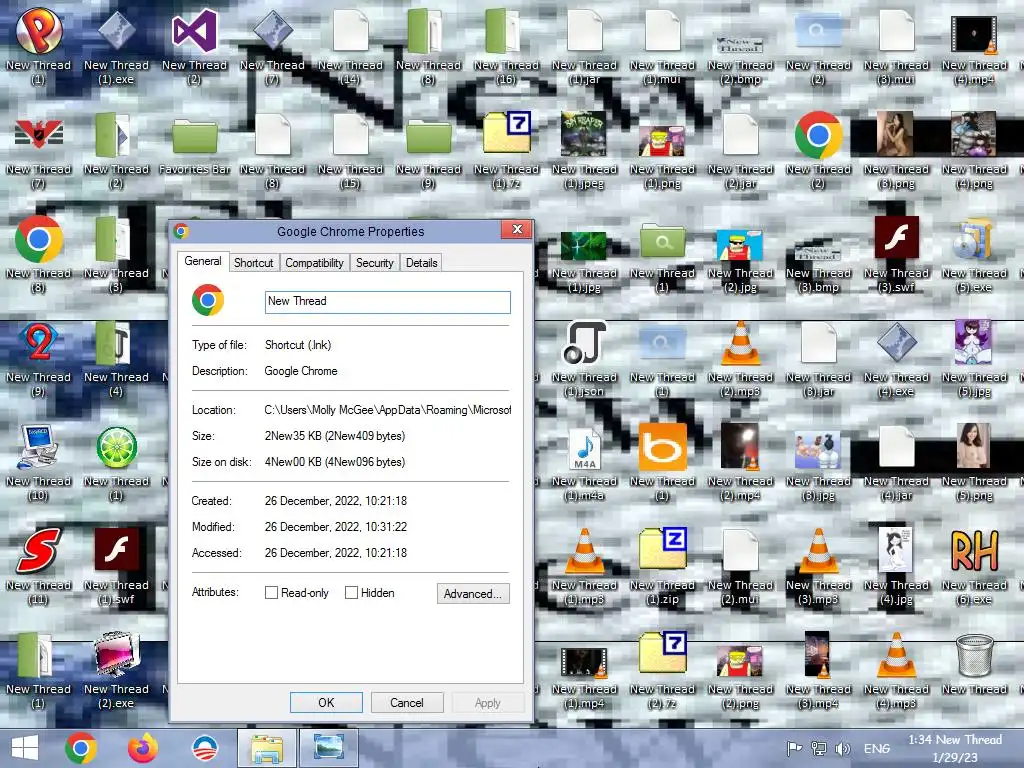Select the Chrome desktop icon New Thread (2)
This screenshot has width=1024, height=768.
coord(818,150)
